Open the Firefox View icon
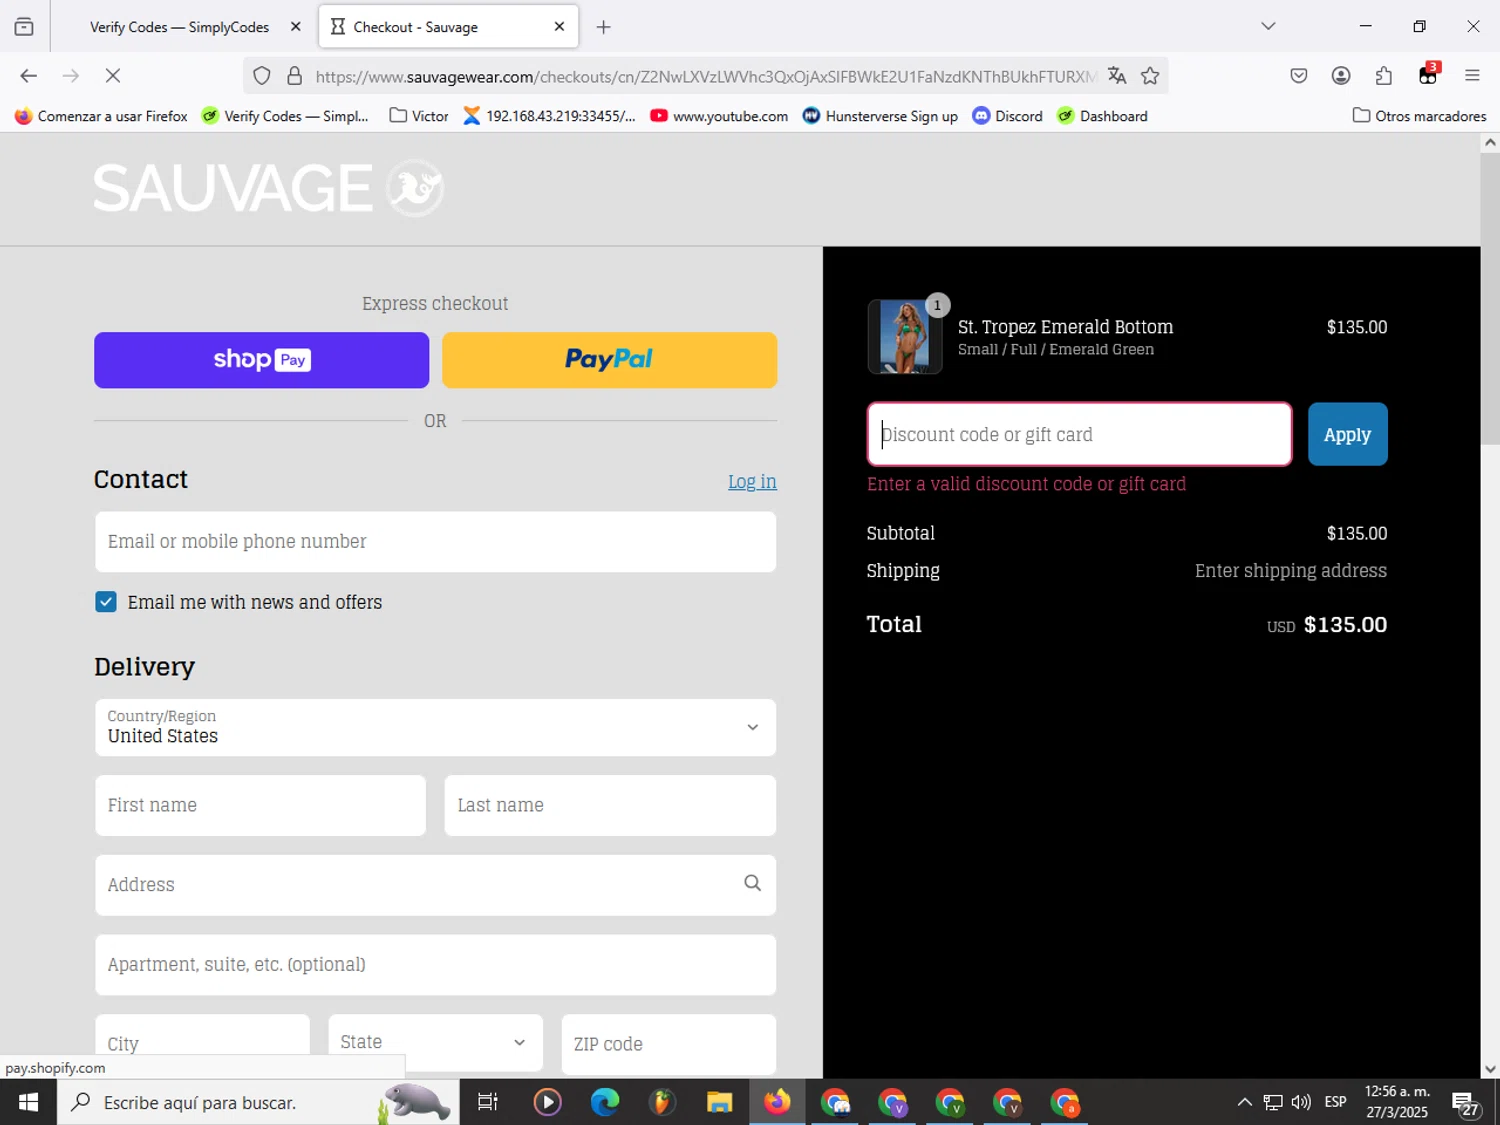Screen dimensions: 1500x1125 coord(24,27)
